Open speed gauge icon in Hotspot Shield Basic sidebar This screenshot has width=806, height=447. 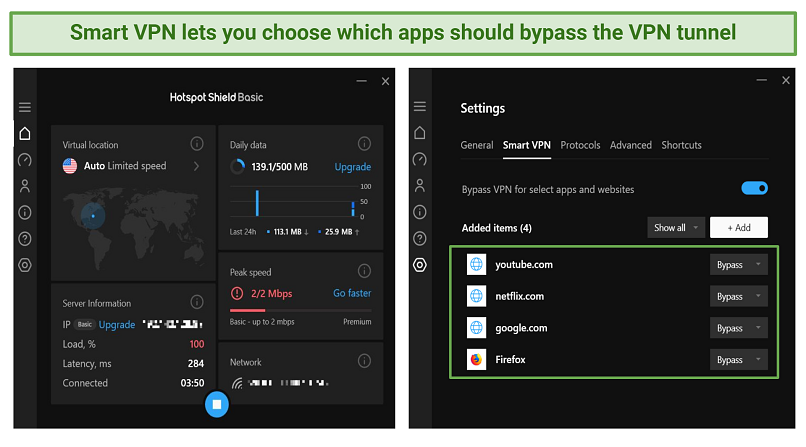pos(25,160)
